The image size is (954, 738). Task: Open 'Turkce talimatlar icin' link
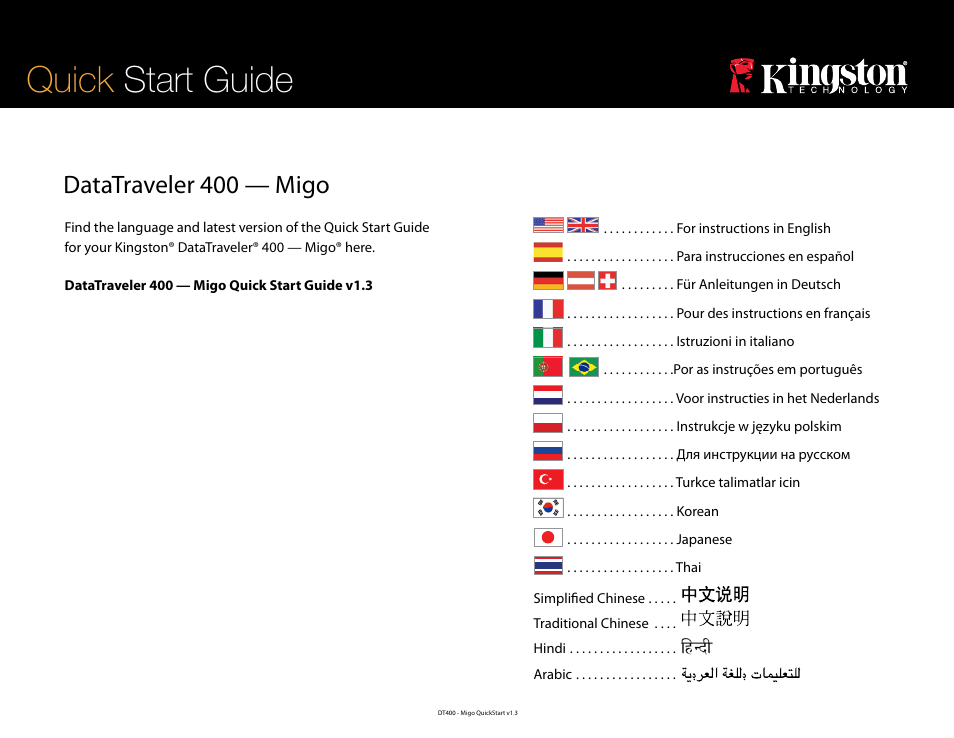[x=738, y=482]
